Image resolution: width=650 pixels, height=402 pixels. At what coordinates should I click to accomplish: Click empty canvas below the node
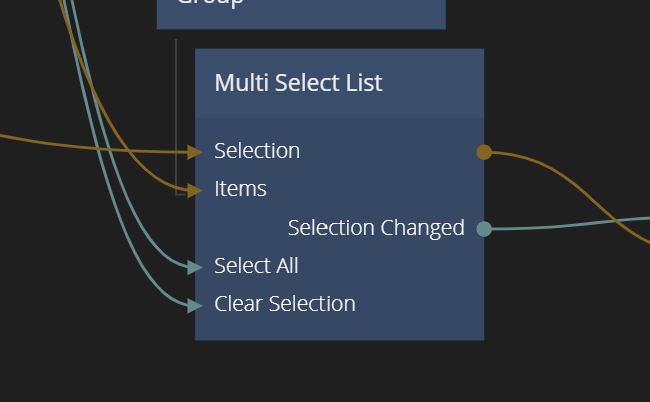[x=330, y=375]
